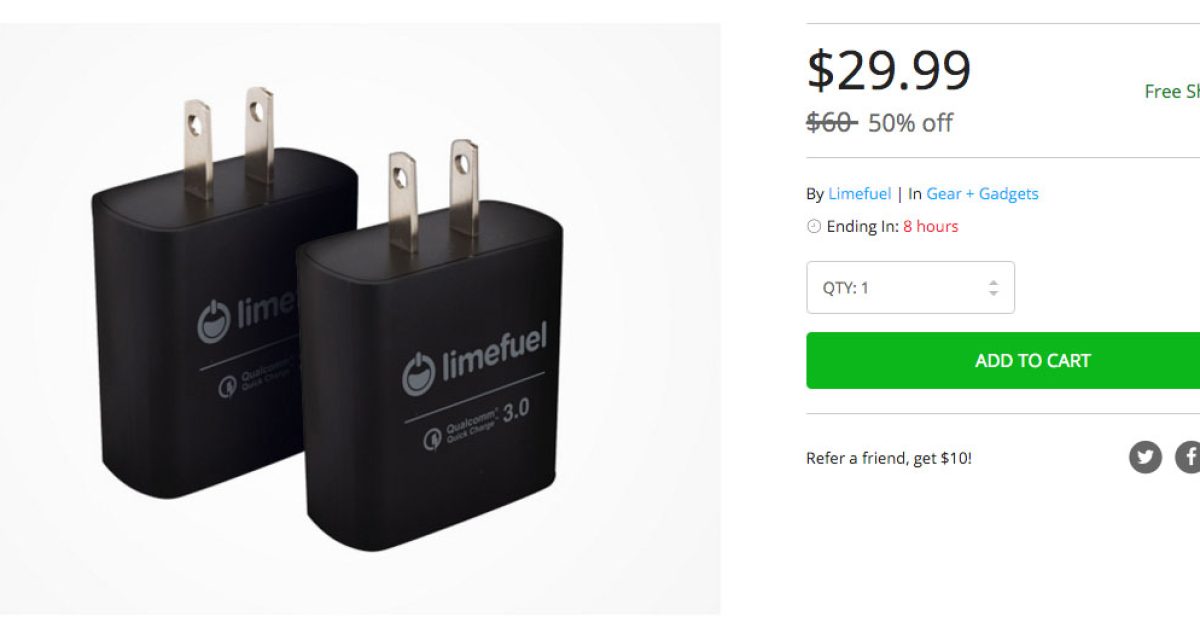
Task: Click the Quick Charge 3.0 badge on the front charger
Action: (473, 420)
